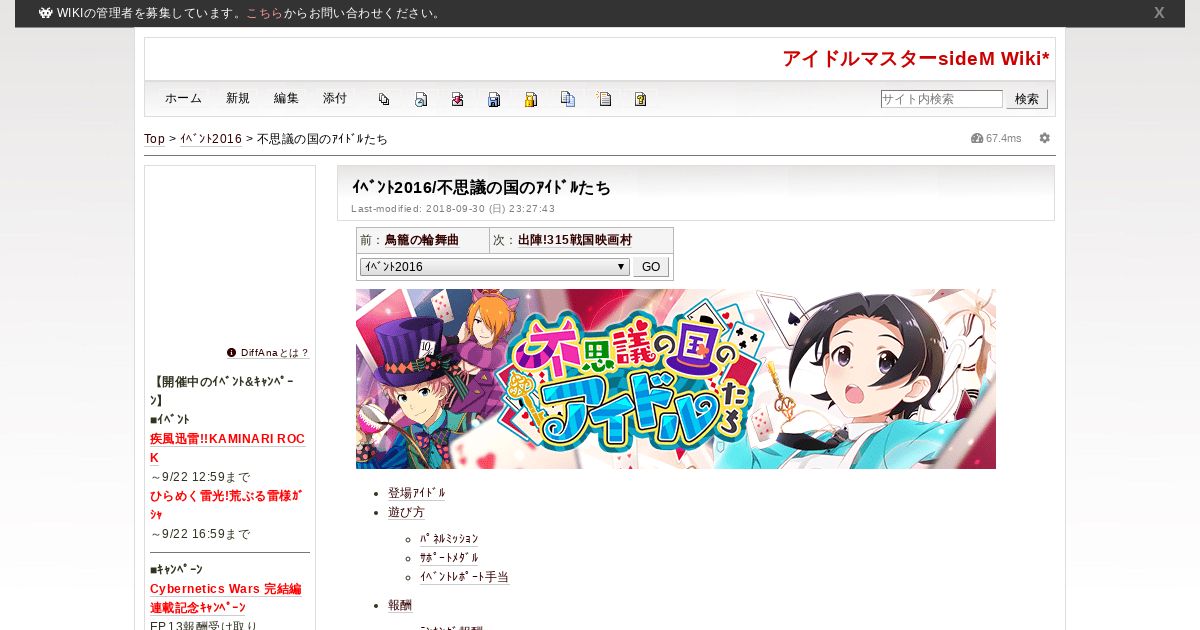Open the 編集 menu item
The height and width of the screenshot is (630, 1200).
(286, 98)
